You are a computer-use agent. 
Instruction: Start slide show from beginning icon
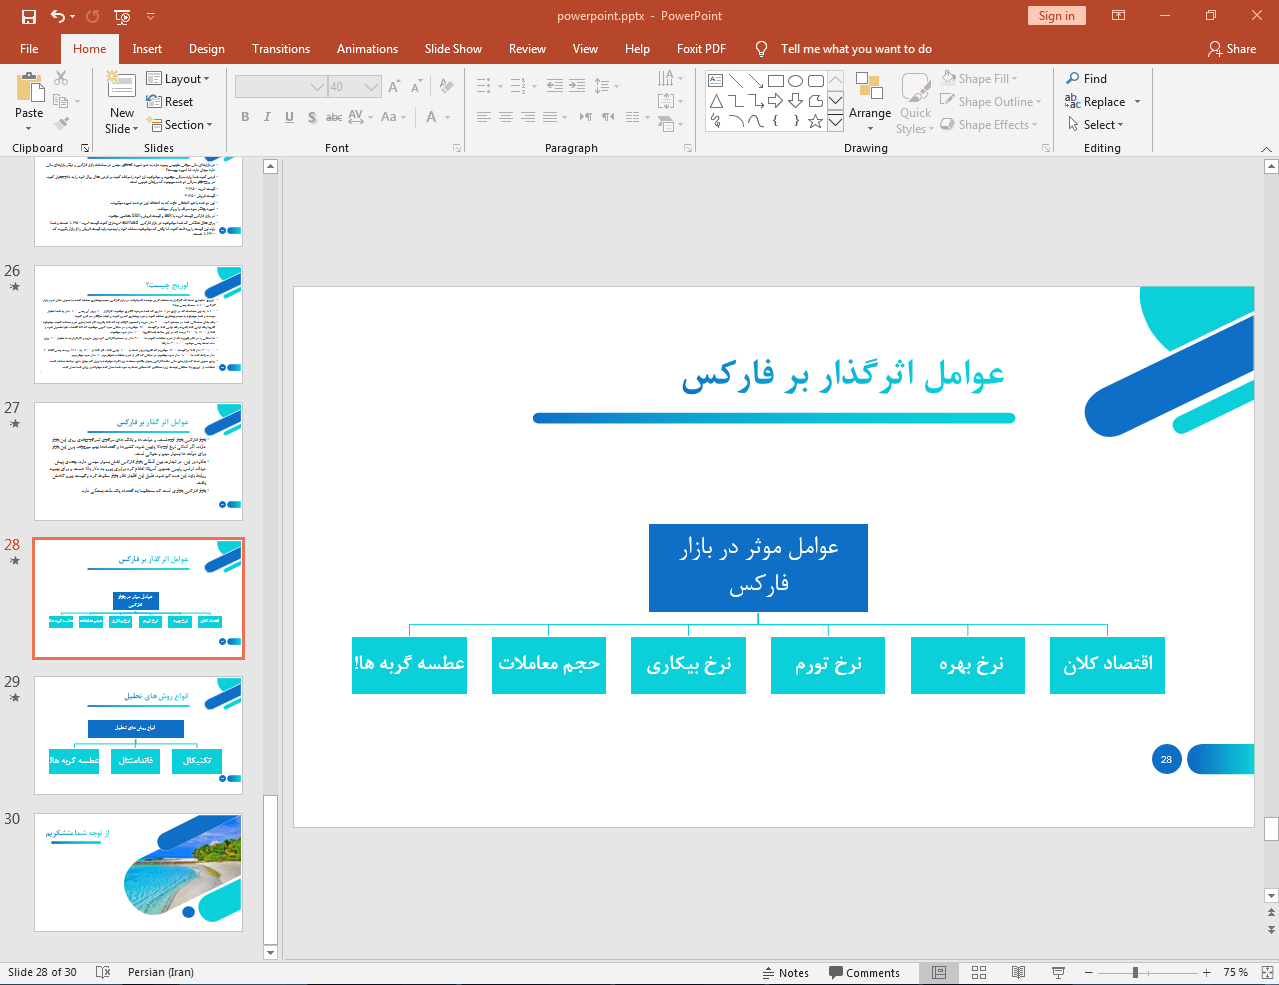point(122,16)
